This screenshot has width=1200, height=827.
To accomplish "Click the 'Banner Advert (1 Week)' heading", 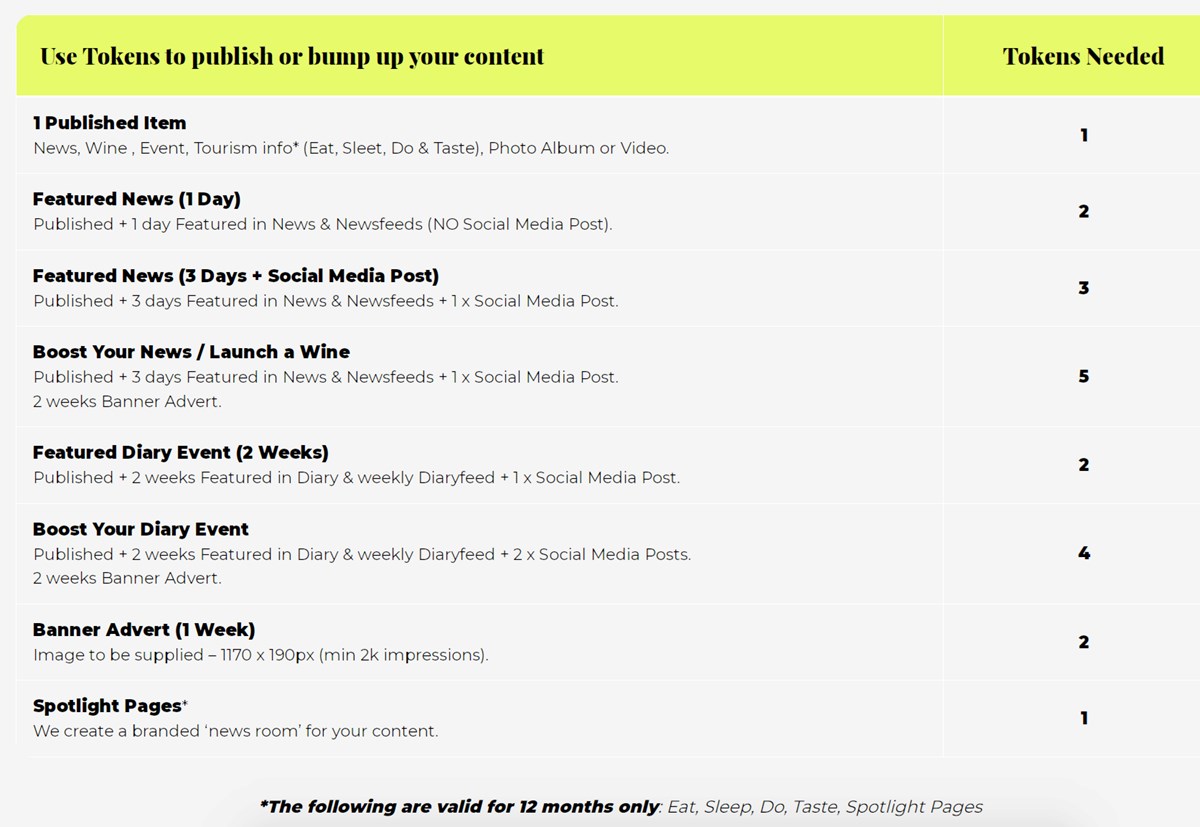I will (x=144, y=630).
